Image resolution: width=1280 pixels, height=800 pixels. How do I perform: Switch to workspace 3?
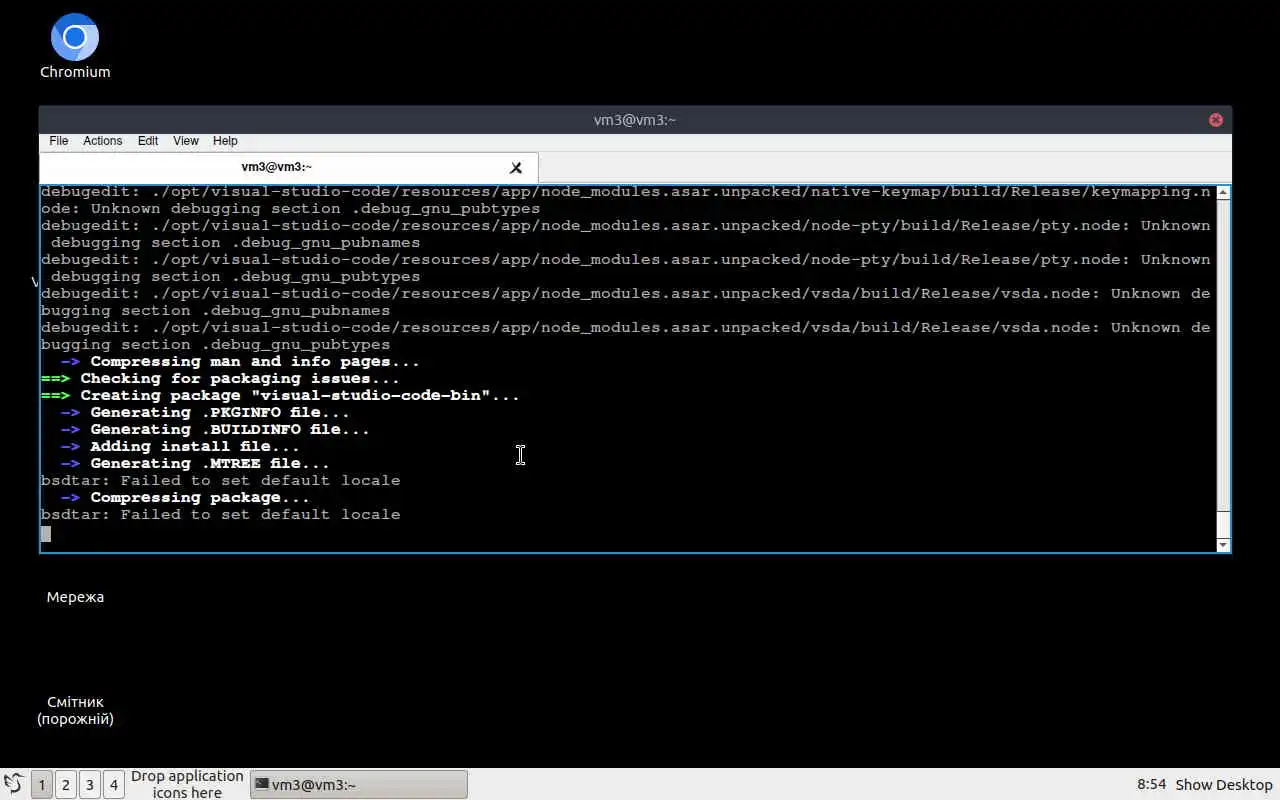point(90,785)
